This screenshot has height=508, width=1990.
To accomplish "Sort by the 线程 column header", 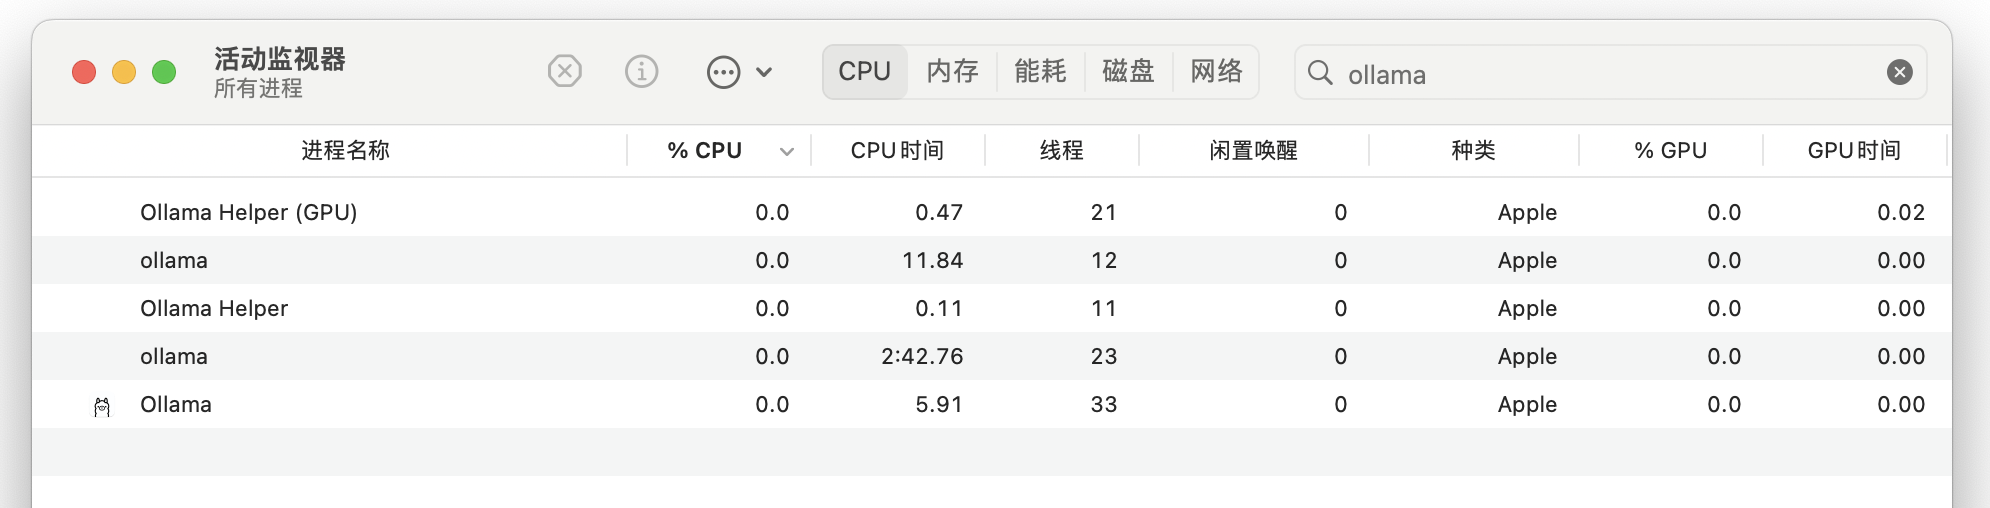I will (x=1061, y=150).
